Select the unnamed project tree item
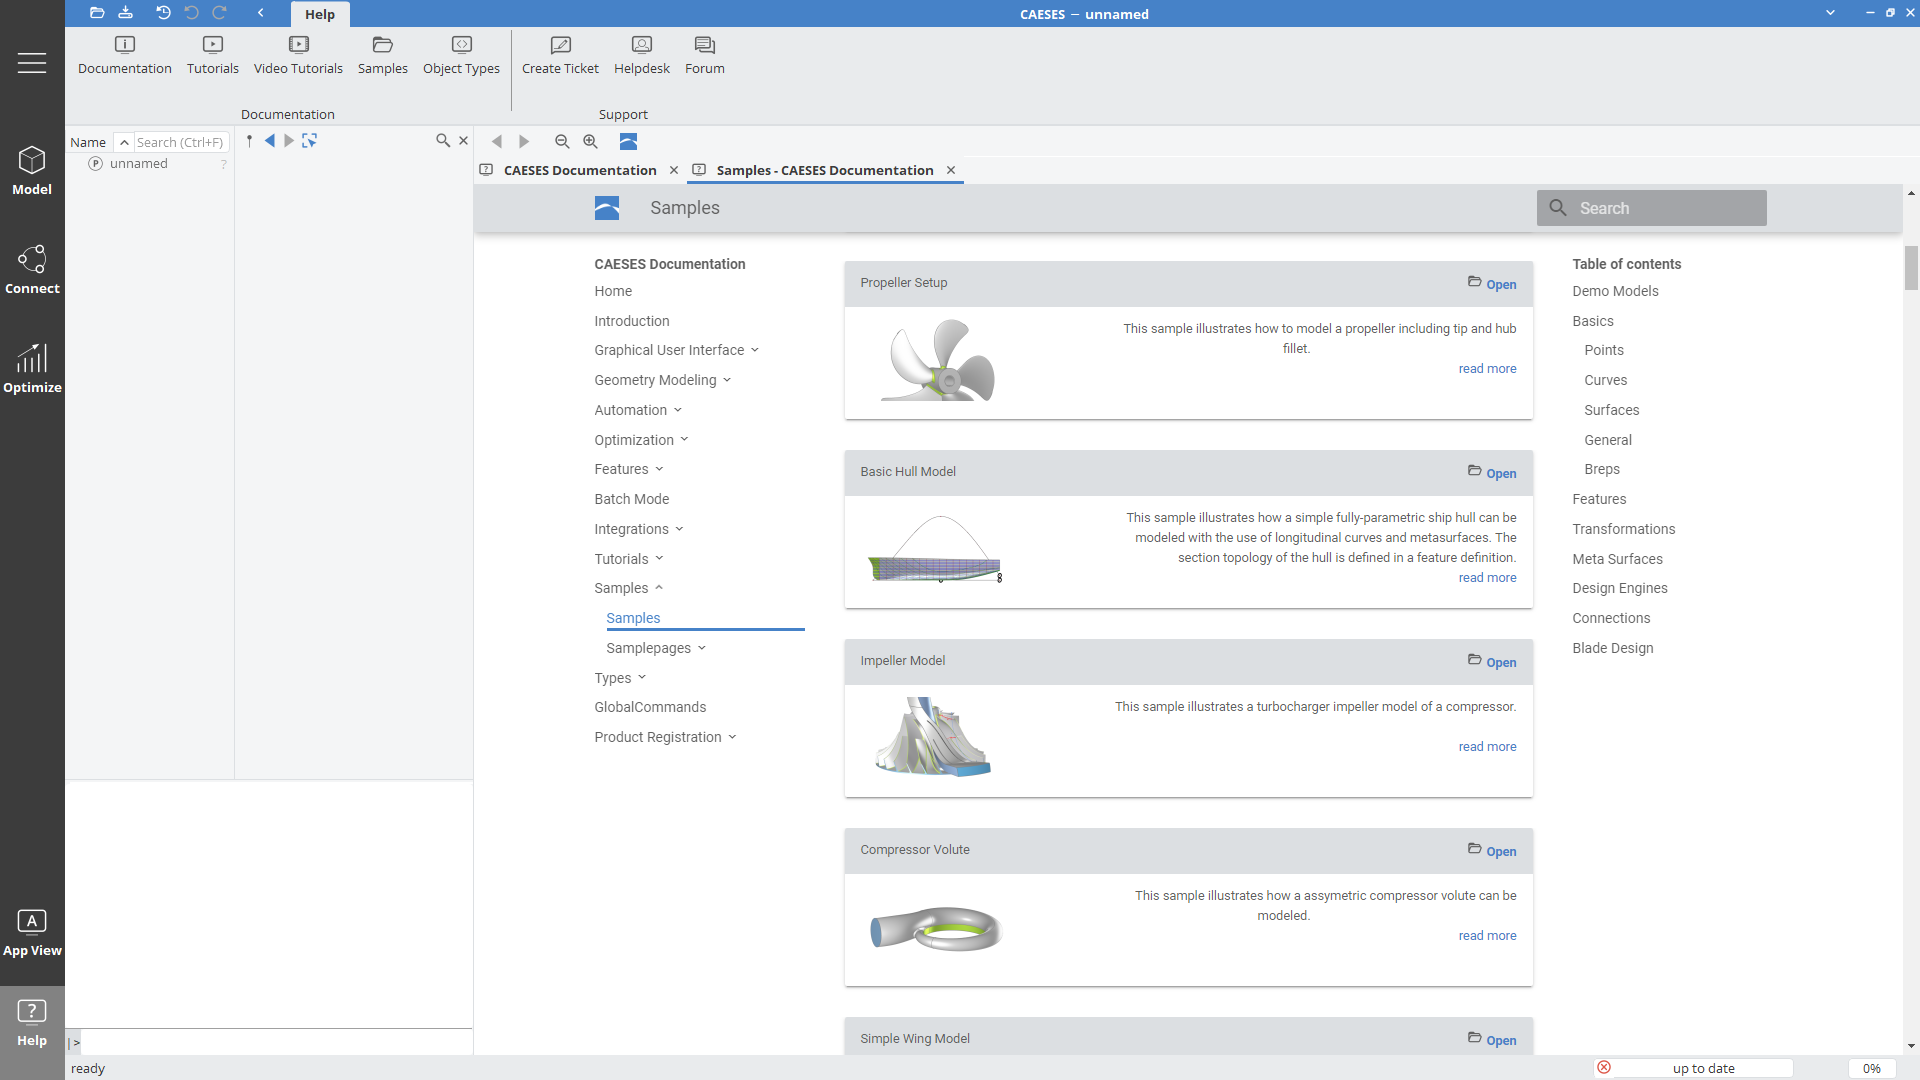This screenshot has height=1080, width=1920. tap(138, 164)
